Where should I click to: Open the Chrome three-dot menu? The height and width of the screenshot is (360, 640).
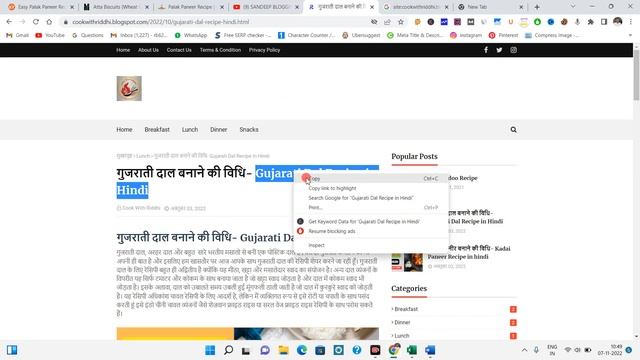coord(631,22)
